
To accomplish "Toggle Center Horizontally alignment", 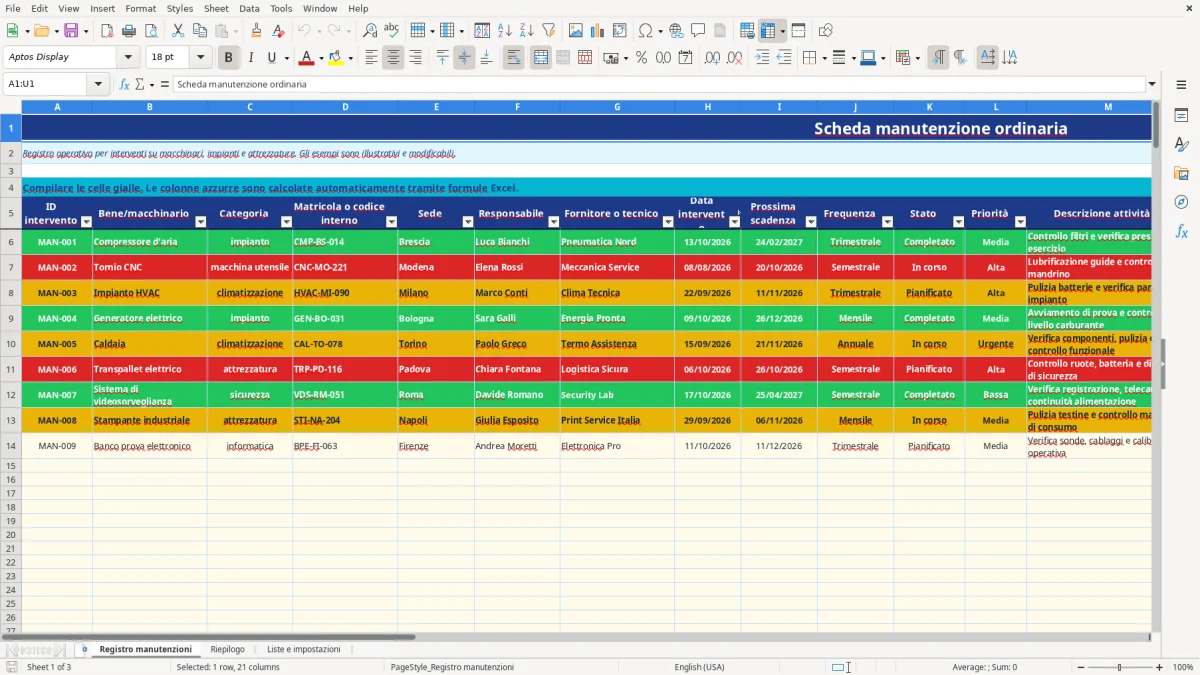I will pos(393,58).
